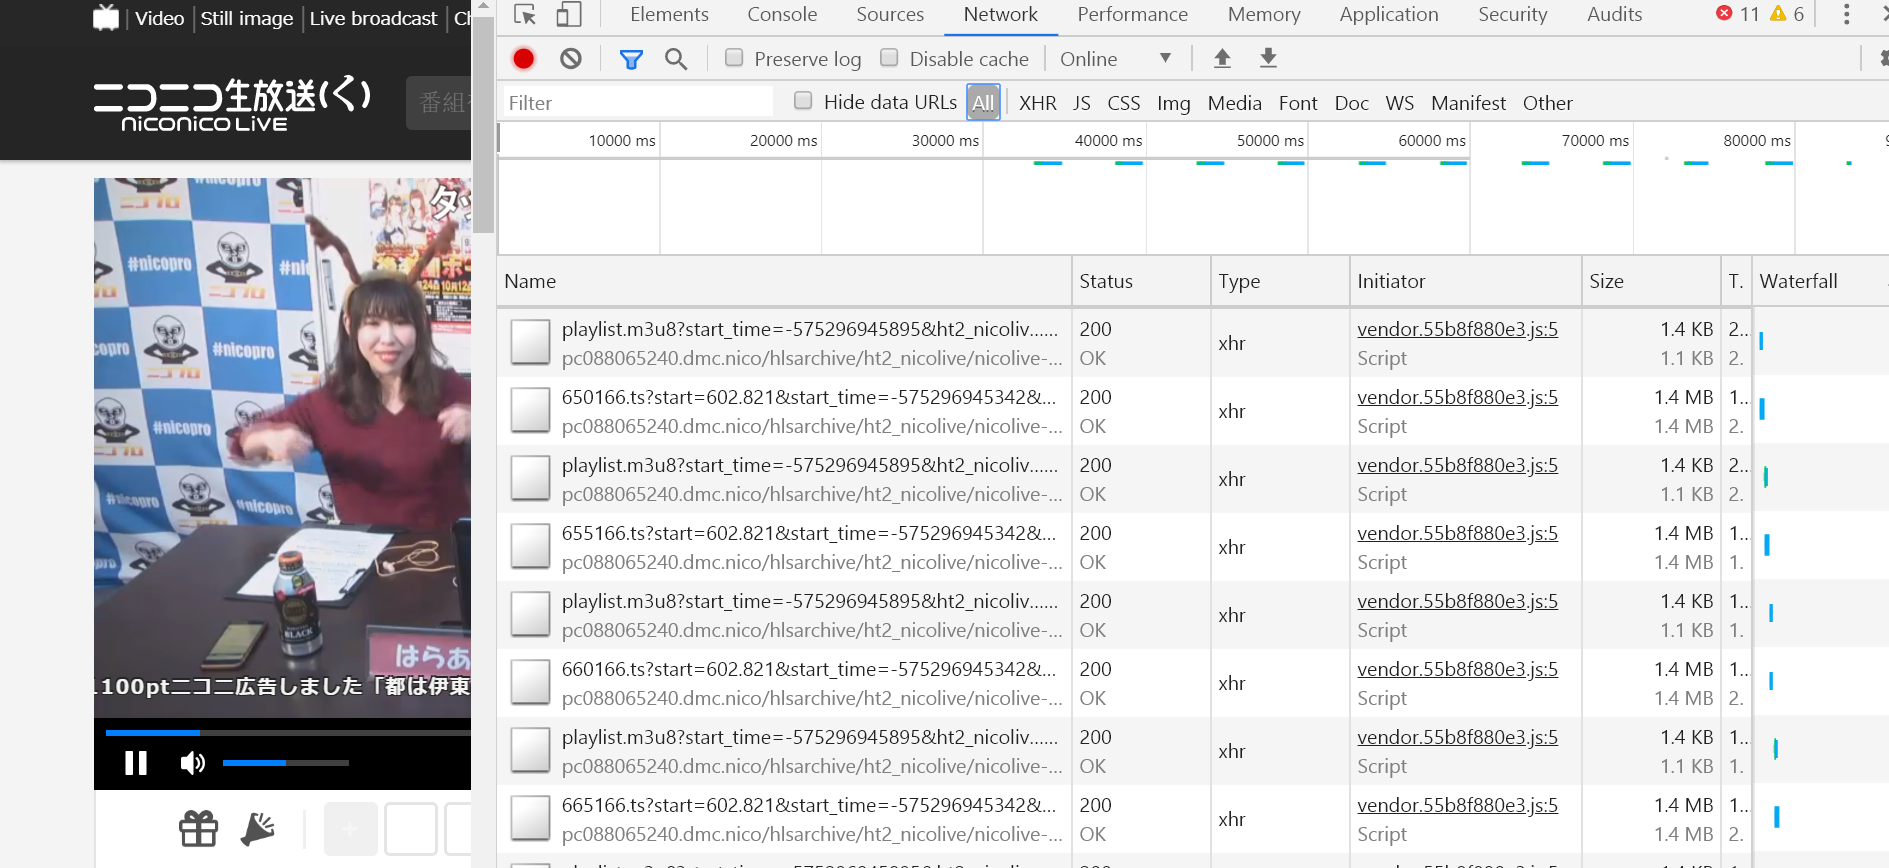The width and height of the screenshot is (1889, 868).
Task: Click the party popper icon
Action: tap(258, 828)
